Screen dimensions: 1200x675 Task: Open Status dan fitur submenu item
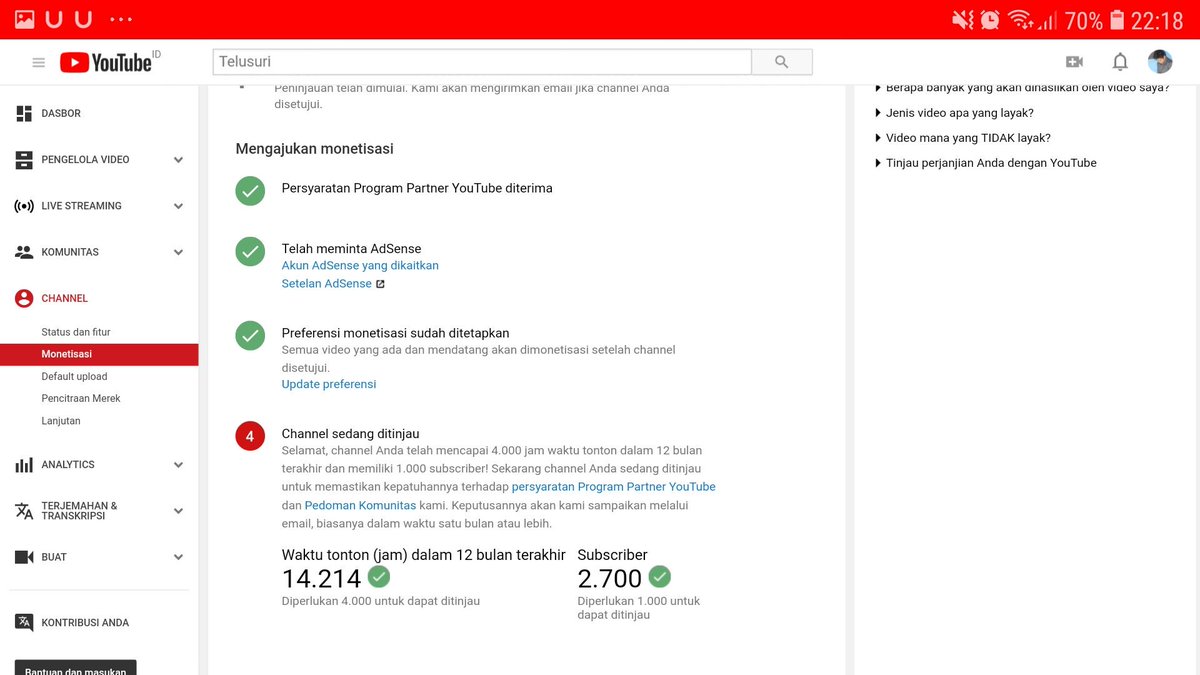pyautogui.click(x=76, y=332)
